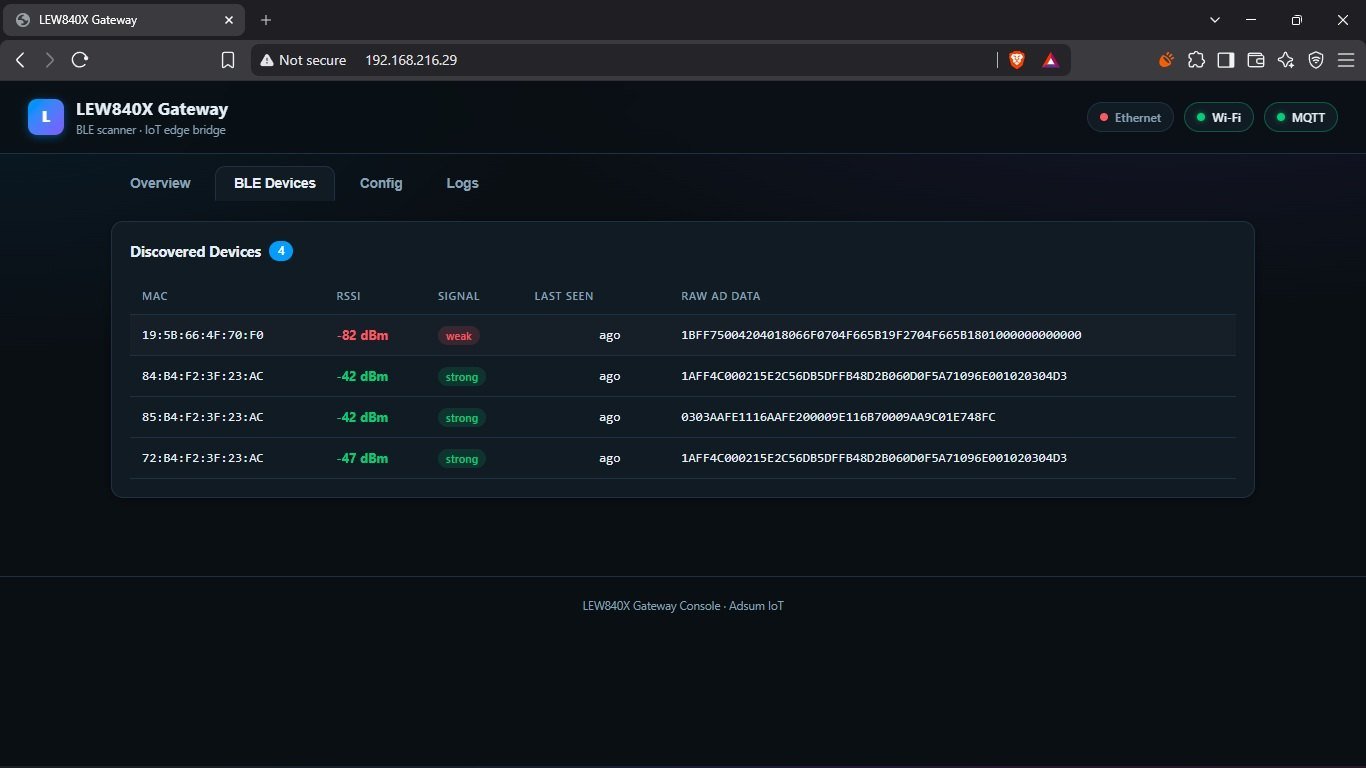Open the Brave Wallet icon
Image resolution: width=1366 pixels, height=768 pixels.
coord(1256,60)
